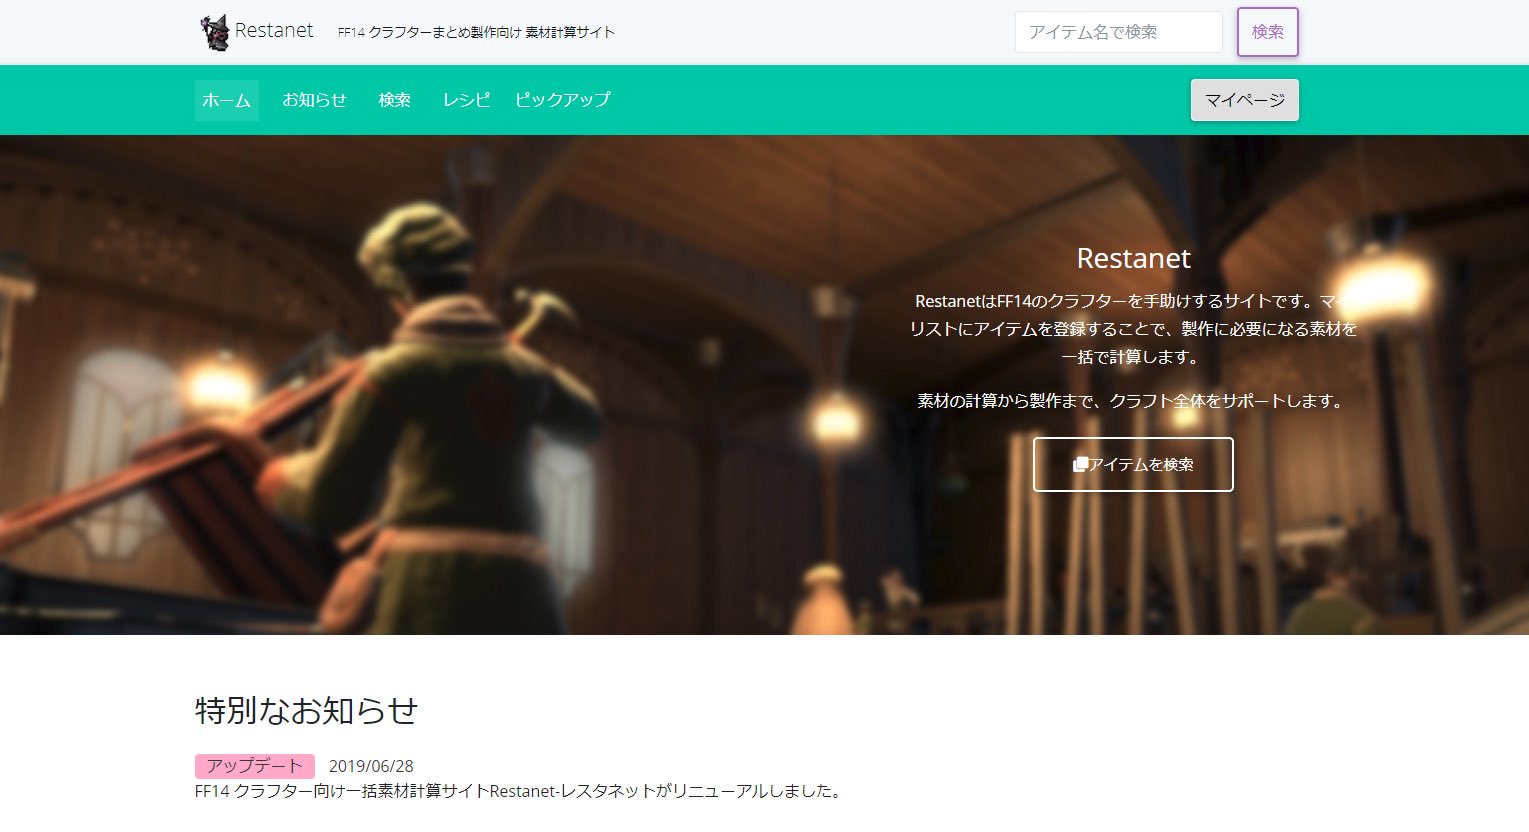The image size is (1529, 832).
Task: Click the リニューアルしました announcement text
Action: coord(520,791)
